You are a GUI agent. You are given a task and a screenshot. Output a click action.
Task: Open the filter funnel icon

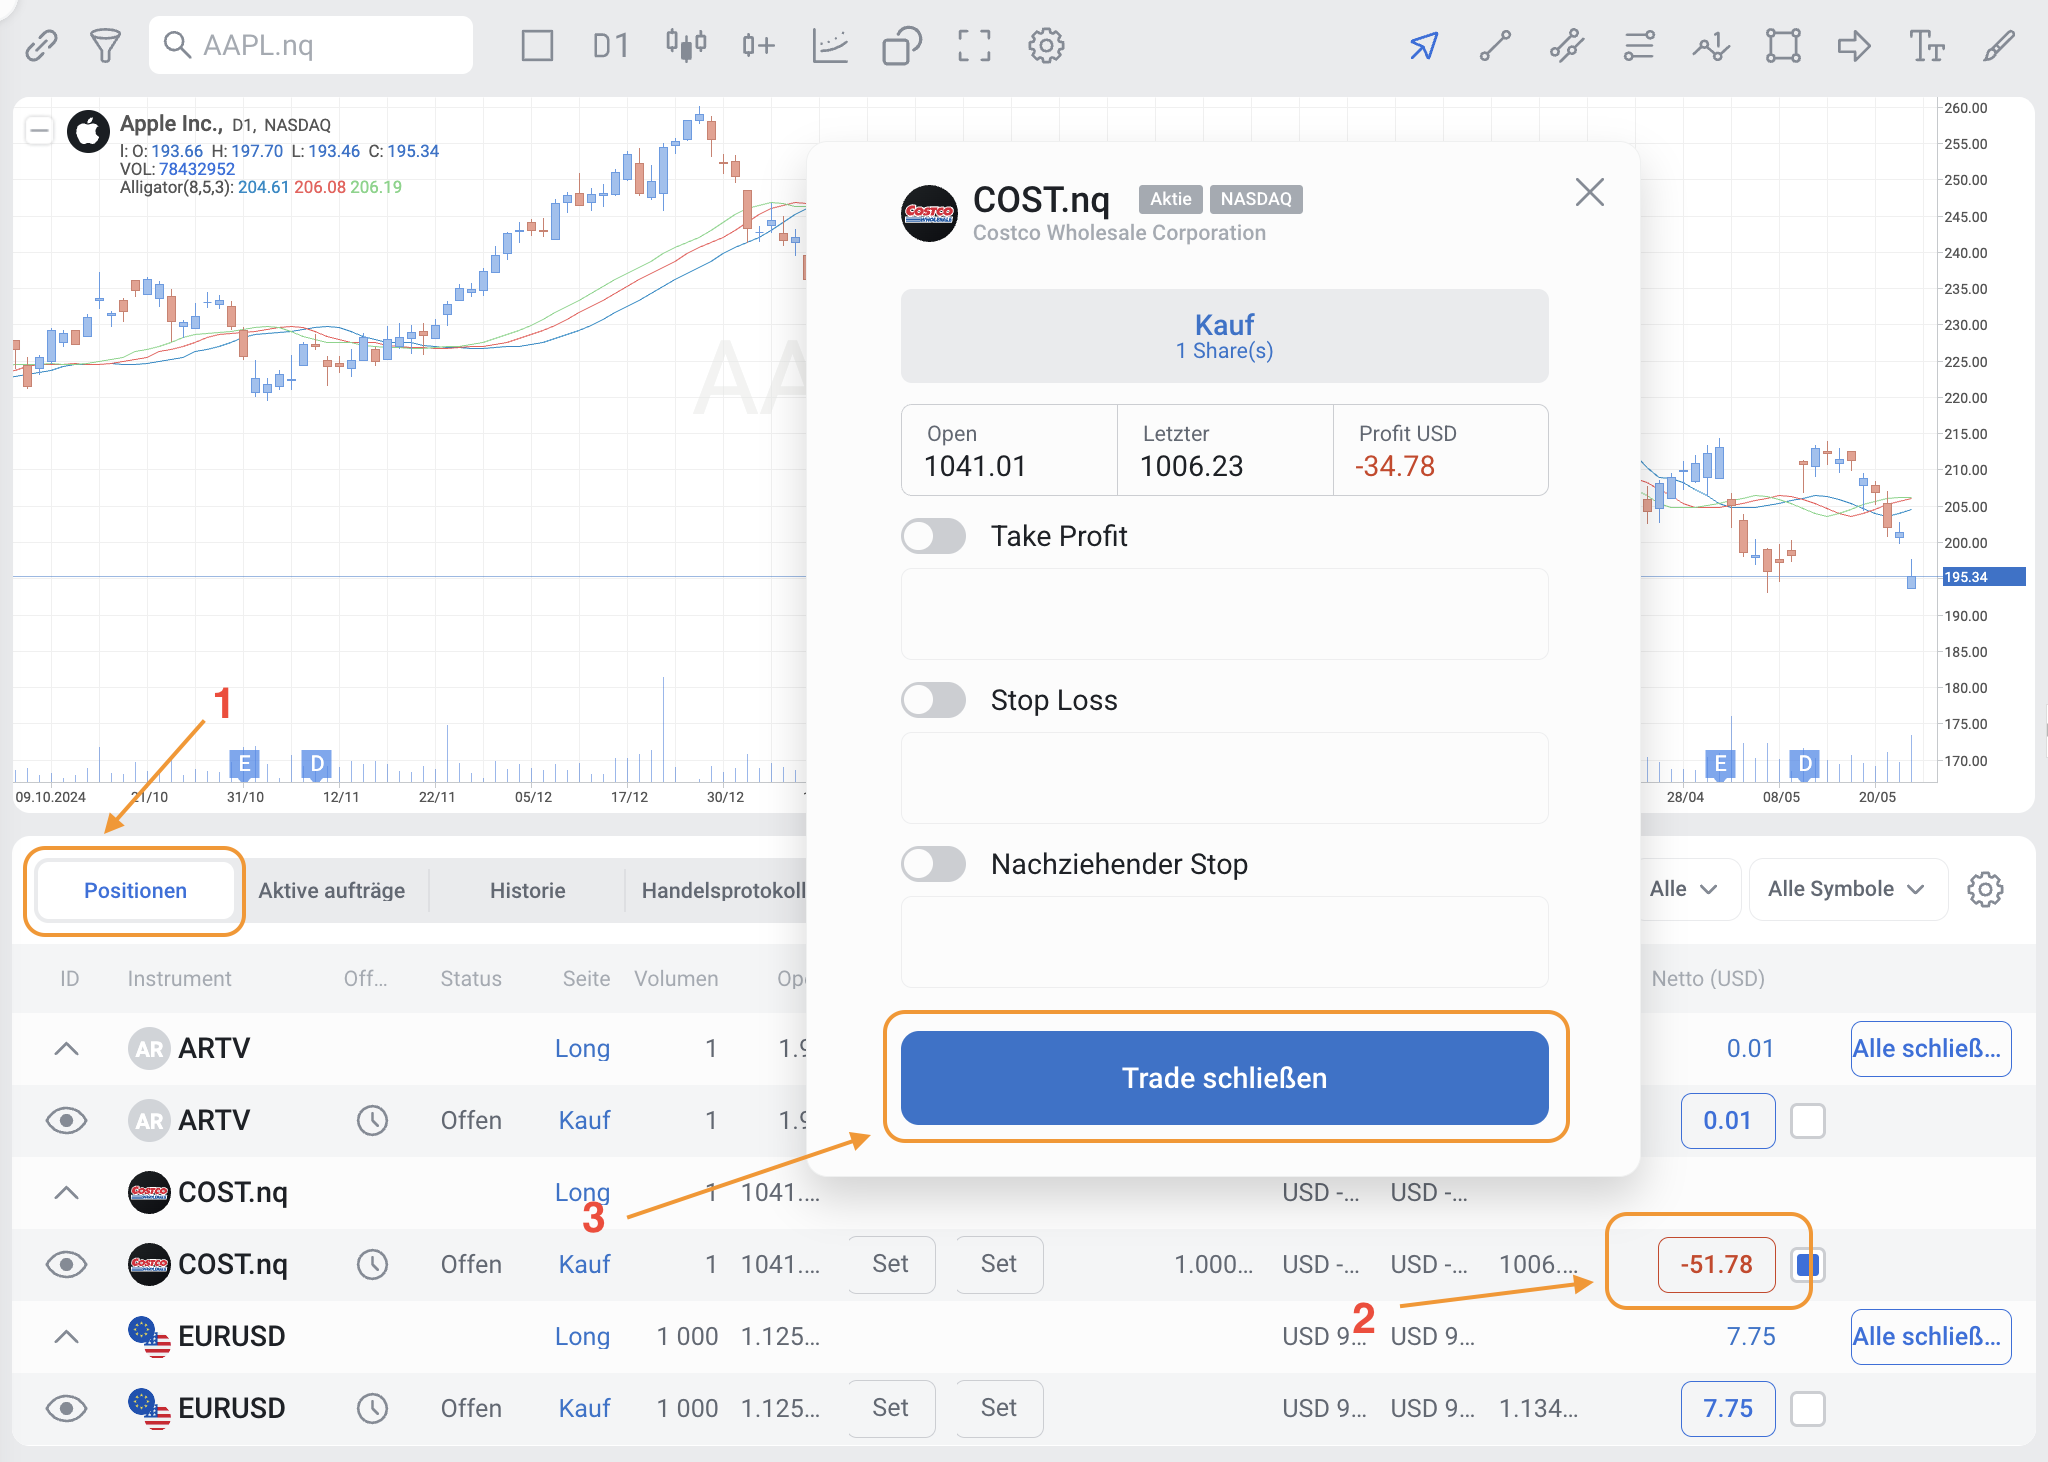[105, 46]
